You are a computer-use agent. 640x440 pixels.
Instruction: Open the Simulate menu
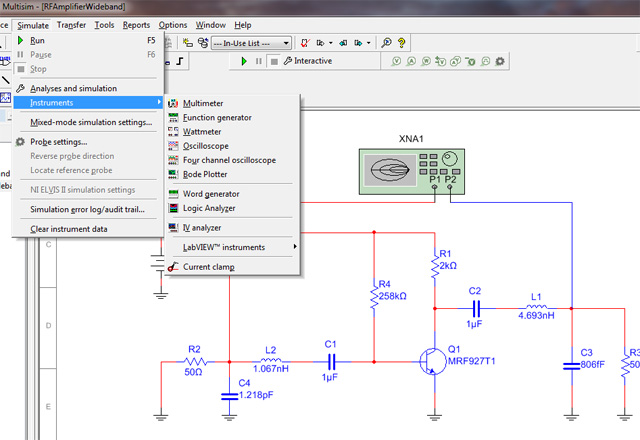coord(33,25)
